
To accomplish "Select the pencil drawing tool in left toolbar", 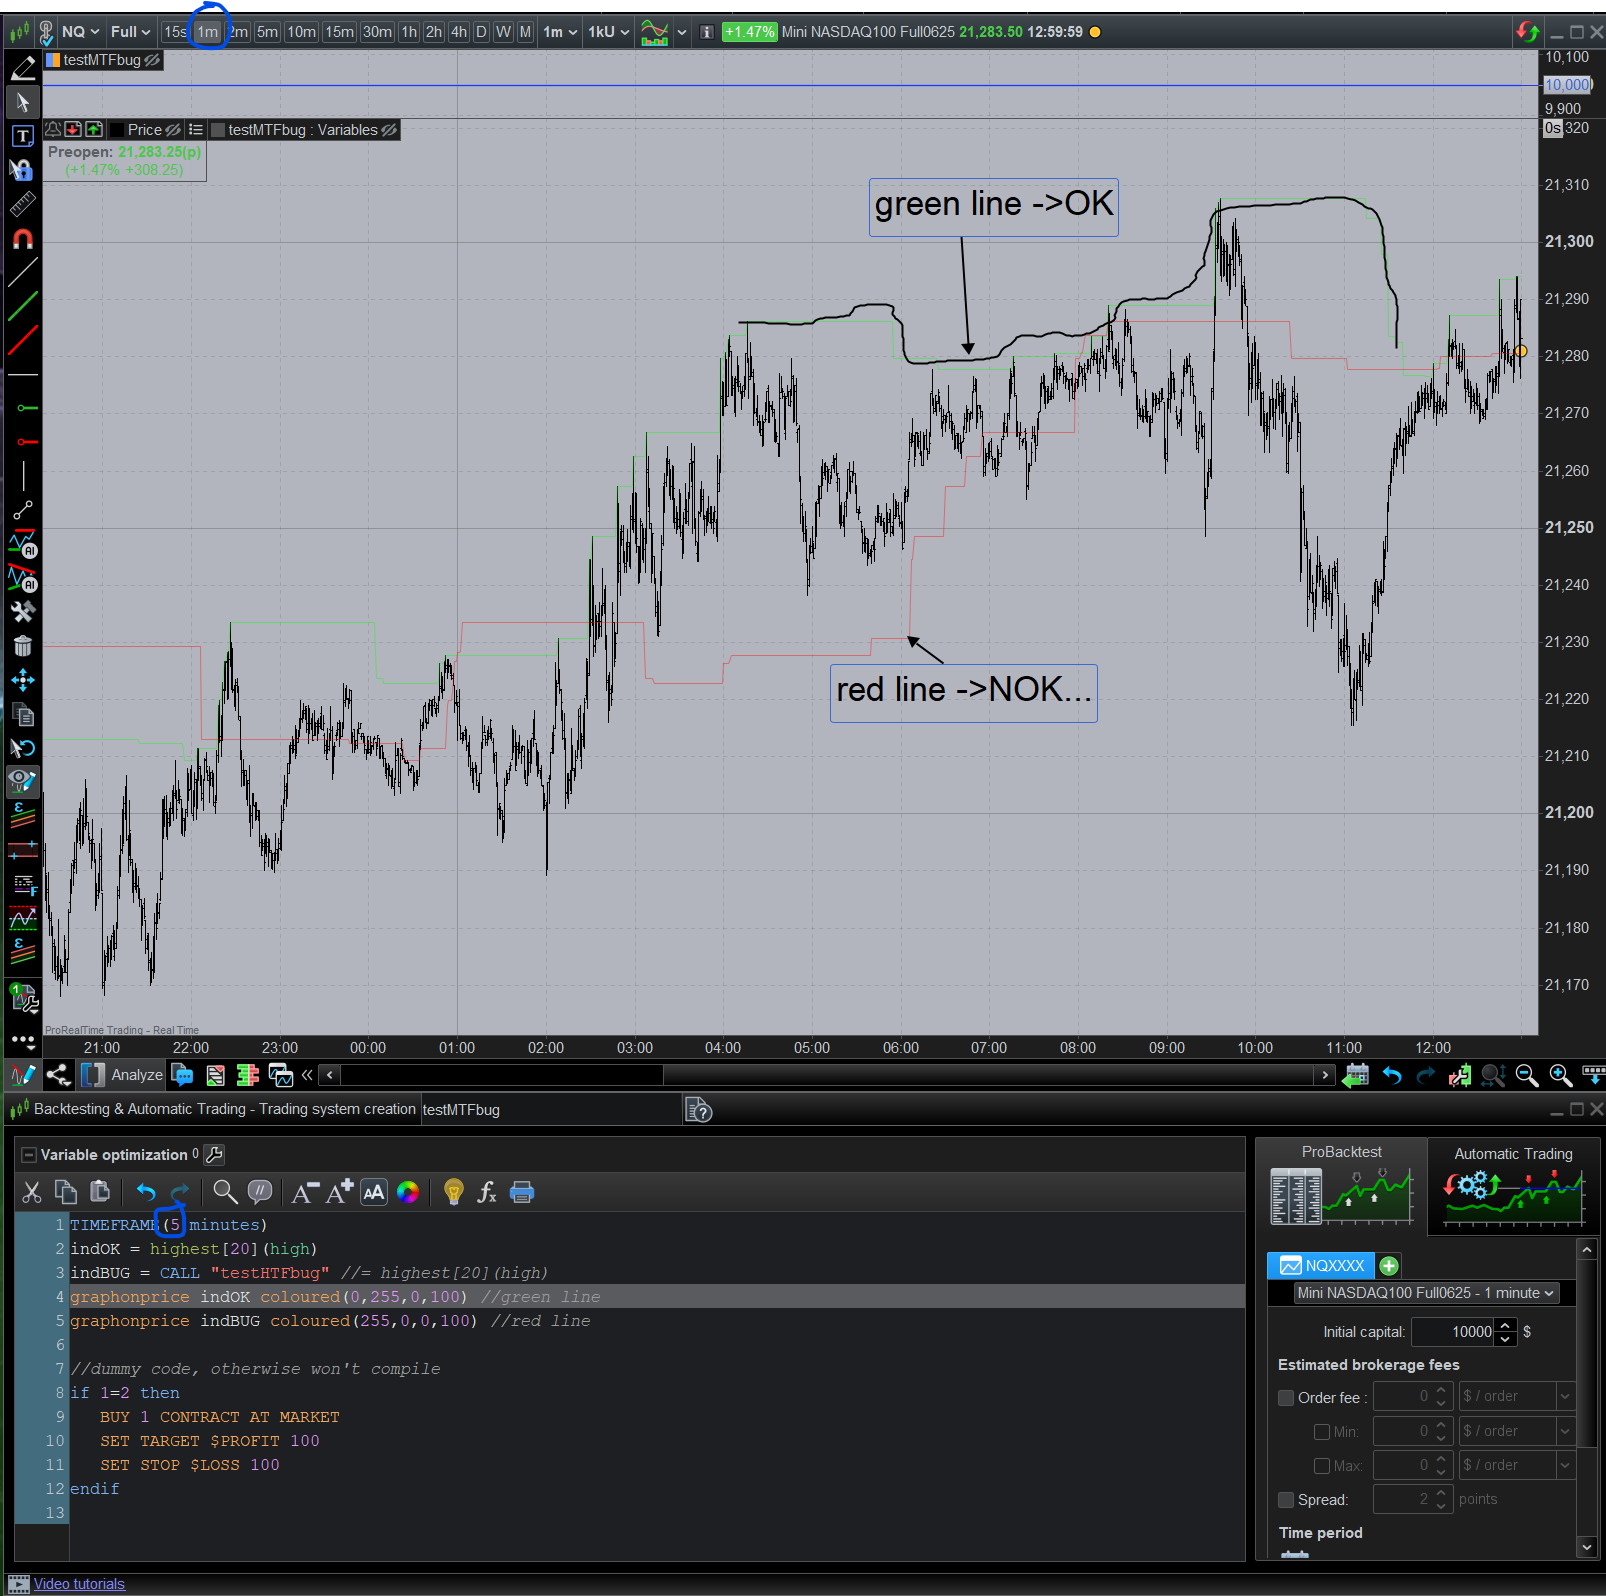I will tap(22, 68).
